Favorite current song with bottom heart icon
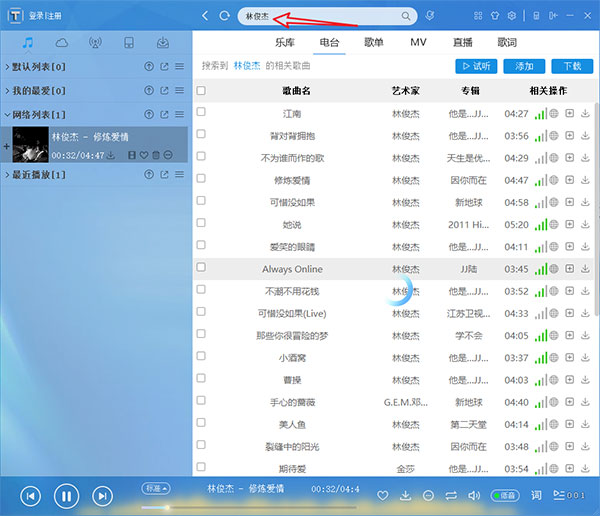This screenshot has height=516, width=600. tap(383, 496)
